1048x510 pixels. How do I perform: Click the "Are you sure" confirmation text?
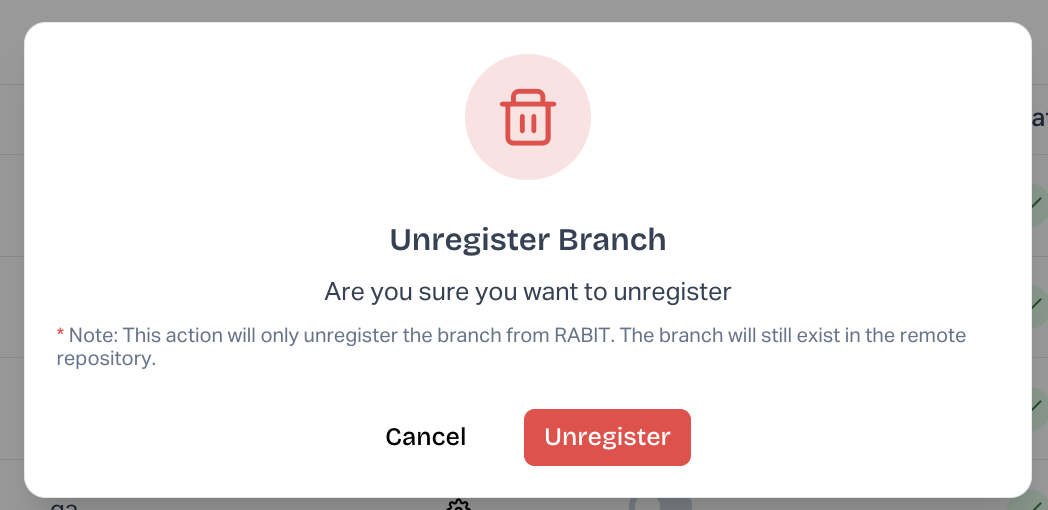pyautogui.click(x=528, y=292)
